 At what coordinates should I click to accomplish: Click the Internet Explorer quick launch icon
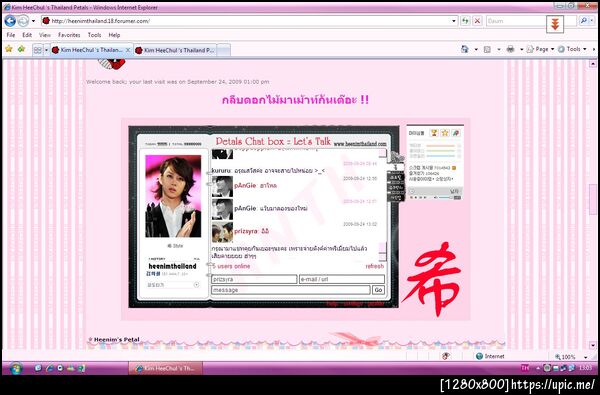coord(49,368)
